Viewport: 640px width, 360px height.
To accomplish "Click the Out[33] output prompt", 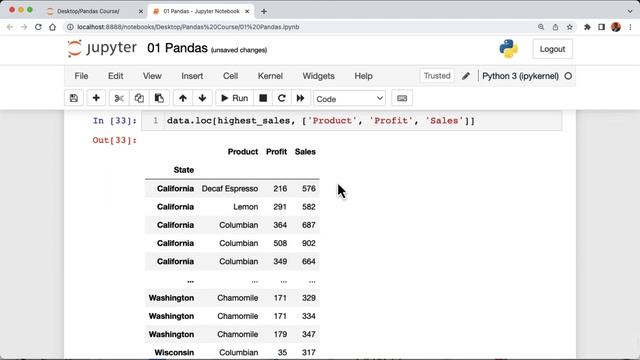I will (x=115, y=140).
